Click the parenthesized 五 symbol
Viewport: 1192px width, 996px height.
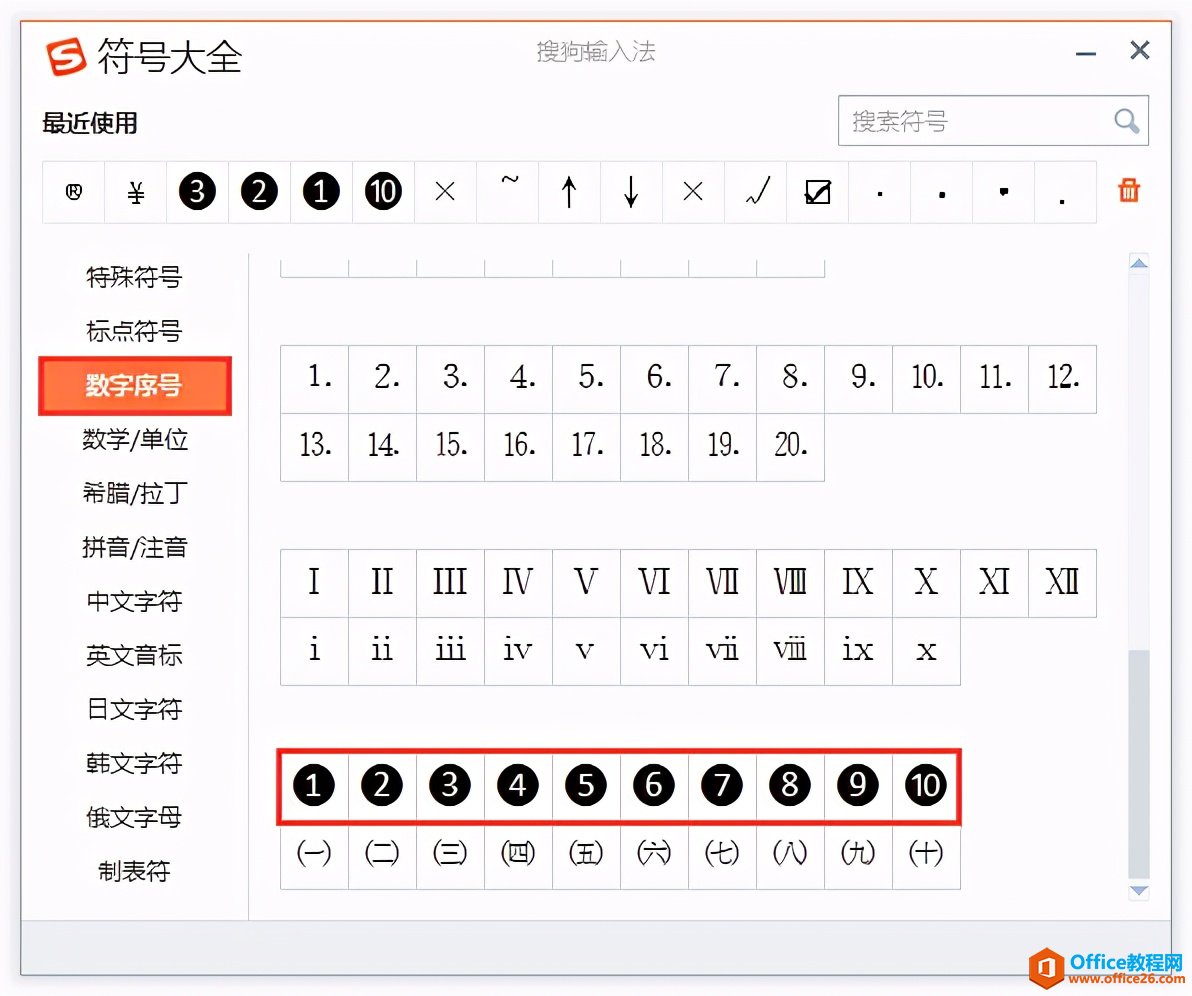pos(586,854)
